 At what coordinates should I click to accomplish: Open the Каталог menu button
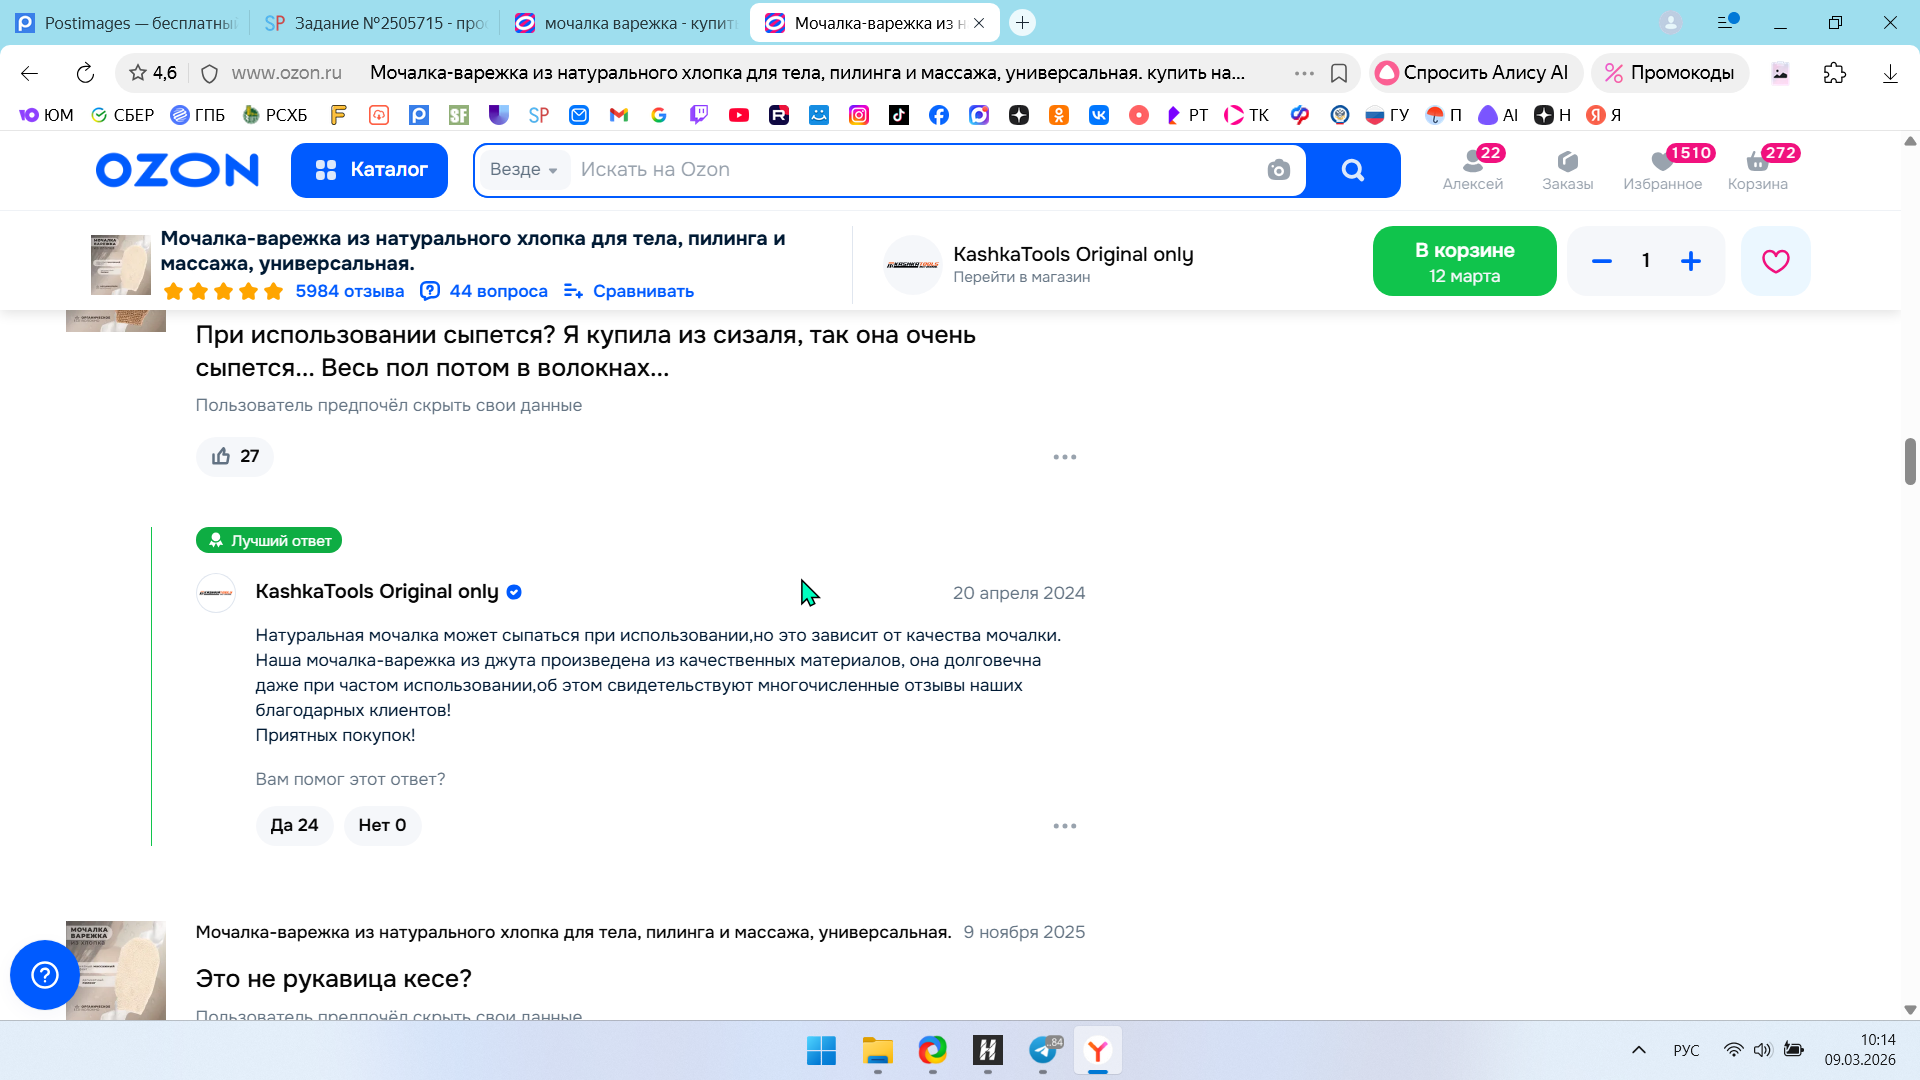369,170
